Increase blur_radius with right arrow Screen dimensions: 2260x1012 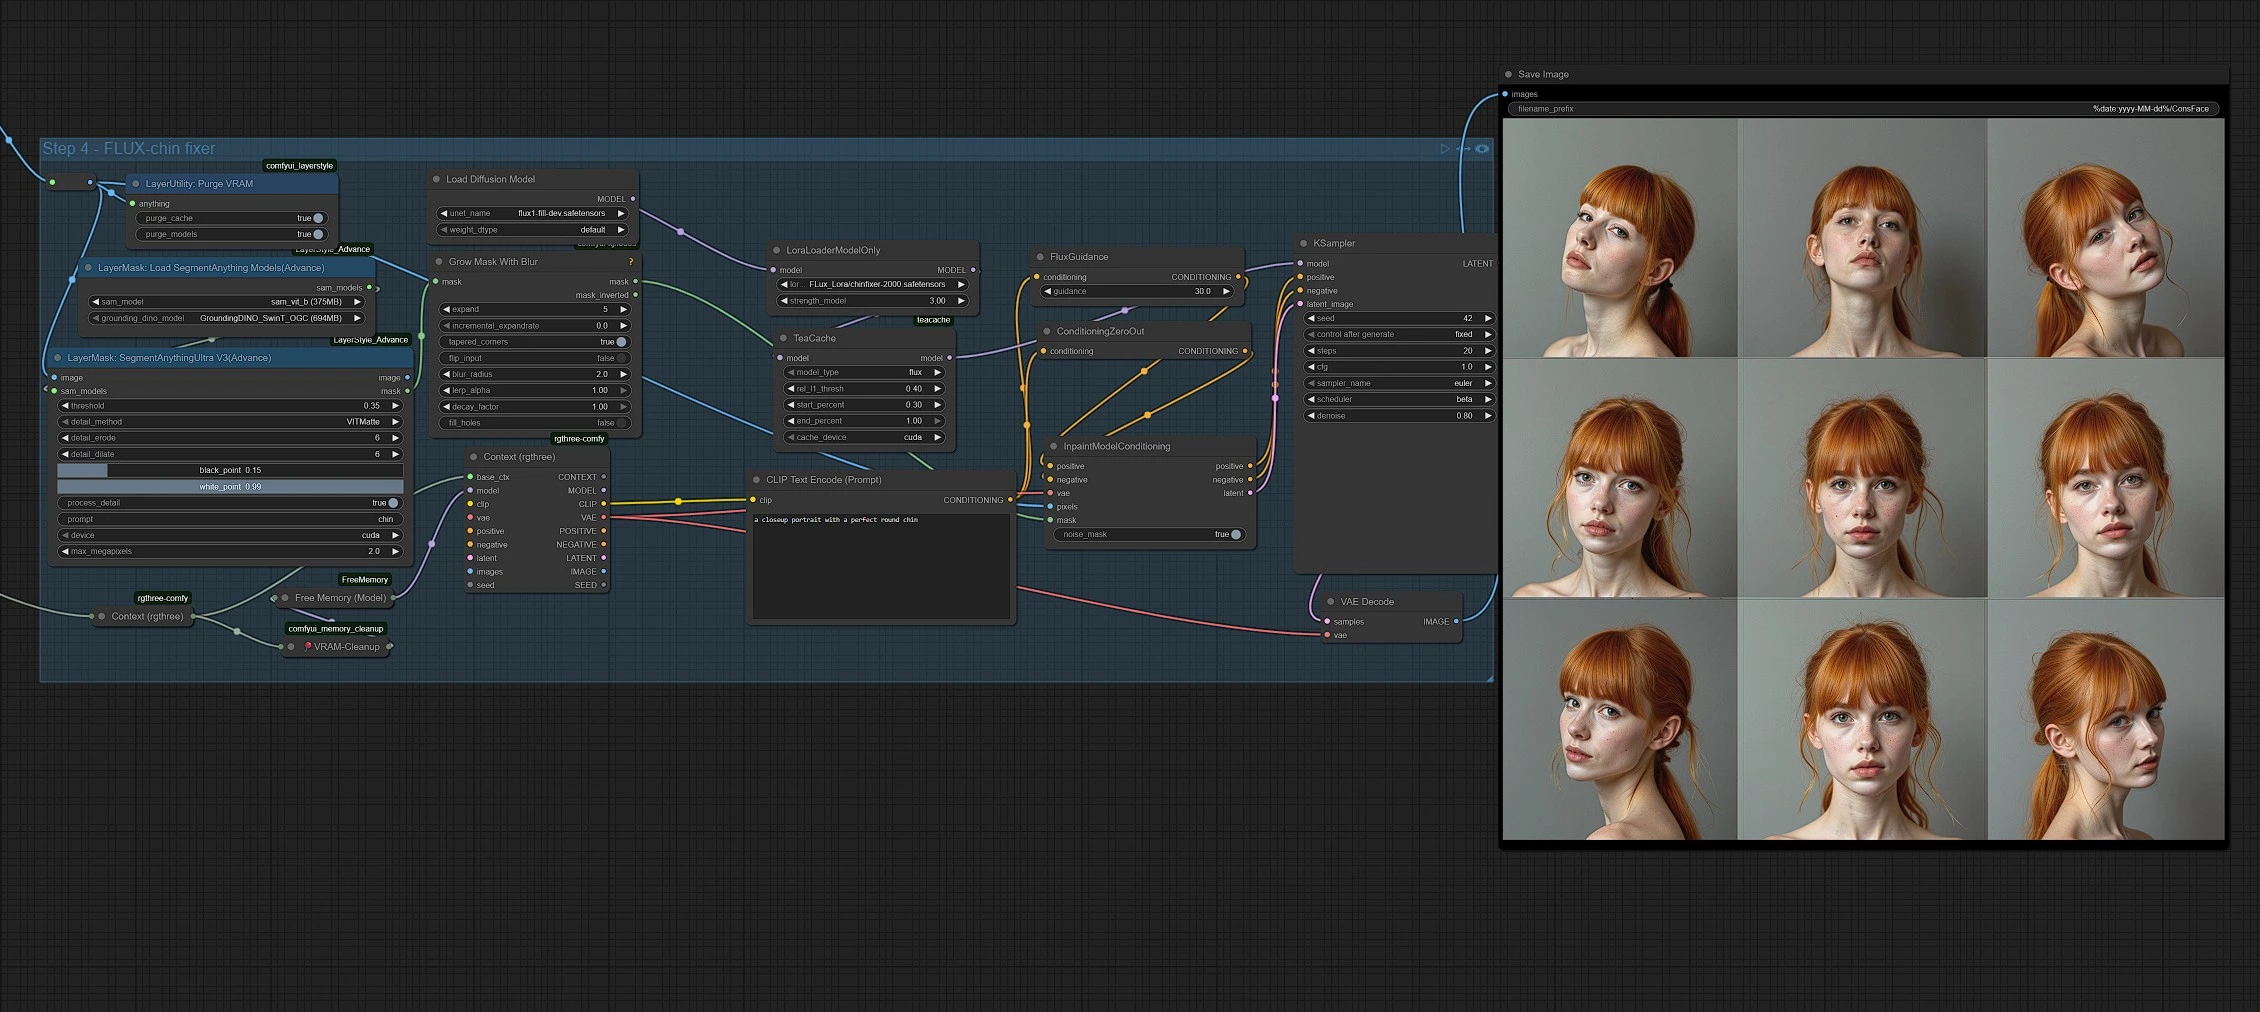(623, 374)
